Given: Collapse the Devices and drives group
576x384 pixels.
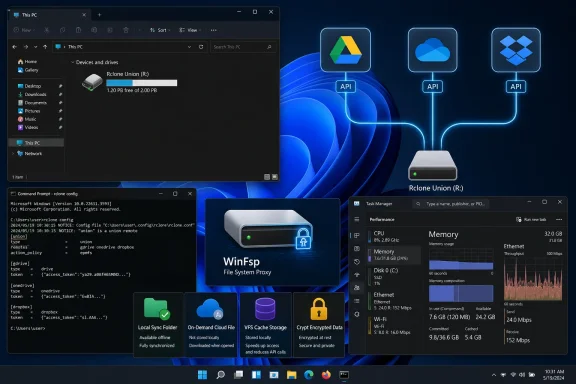Looking at the screenshot, I should pos(72,62).
